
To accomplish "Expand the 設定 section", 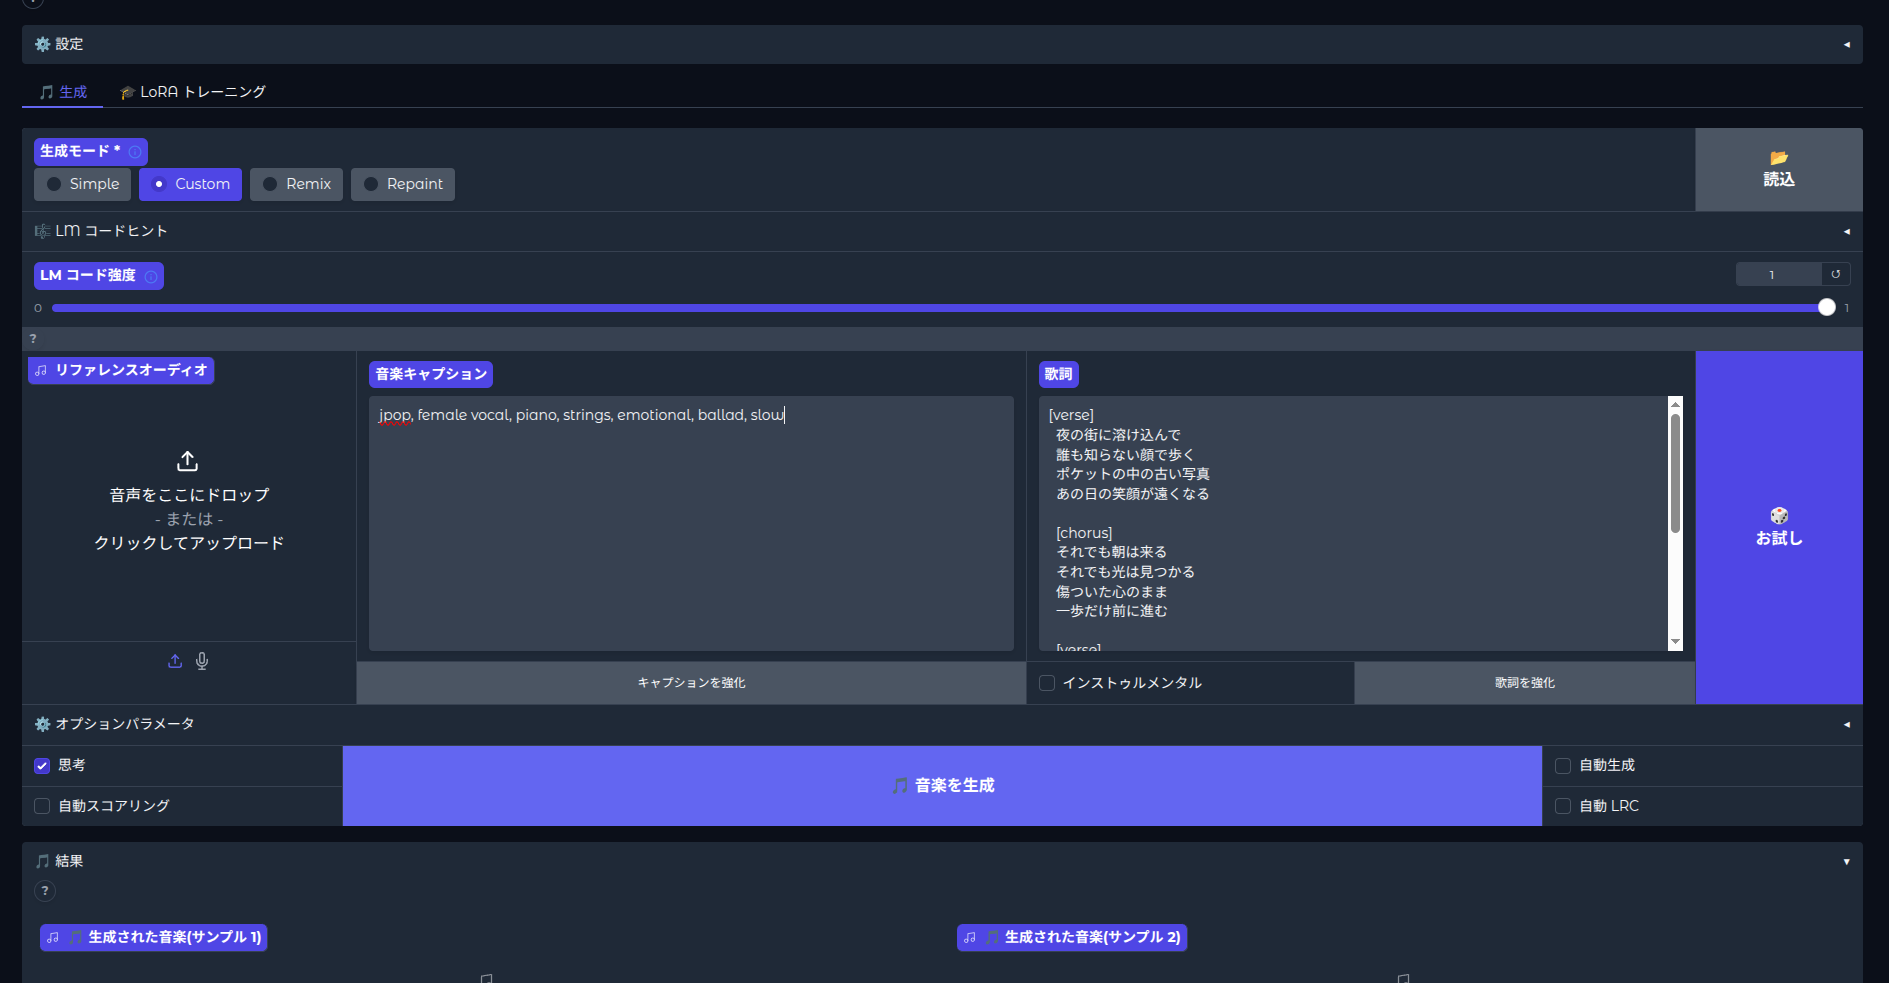I will click(942, 44).
